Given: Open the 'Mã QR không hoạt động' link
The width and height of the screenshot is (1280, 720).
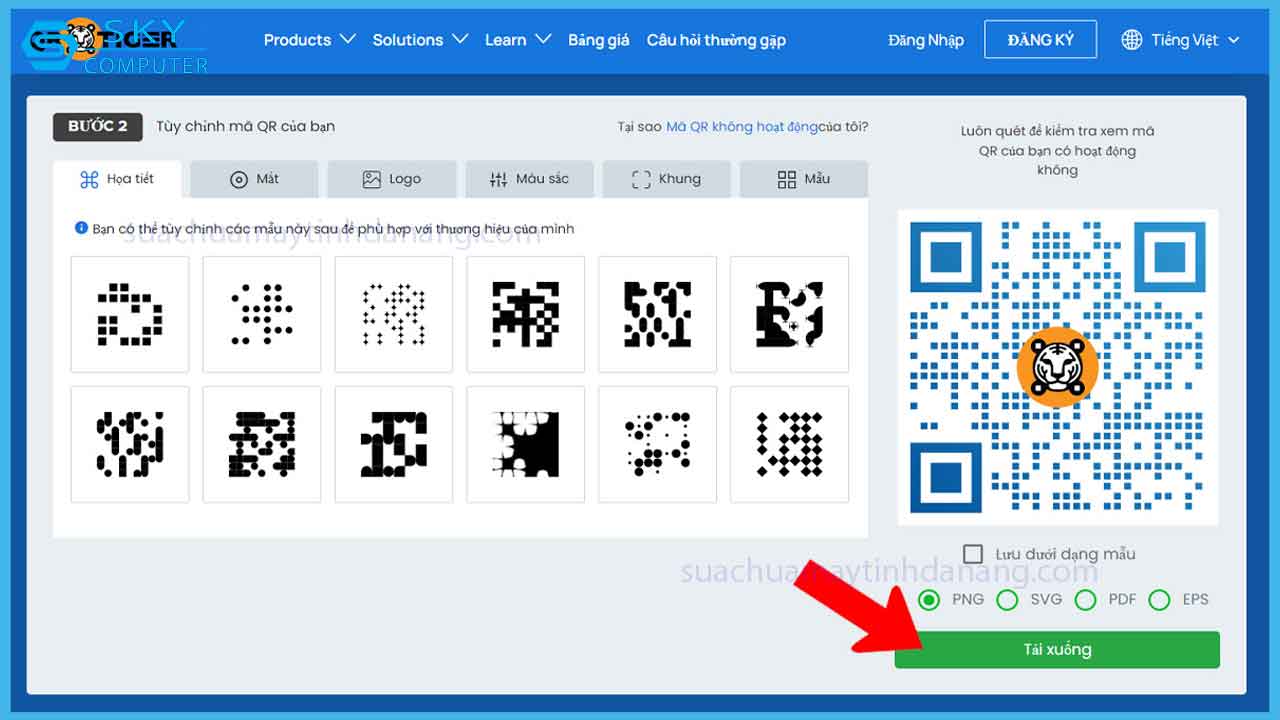Looking at the screenshot, I should (x=741, y=127).
